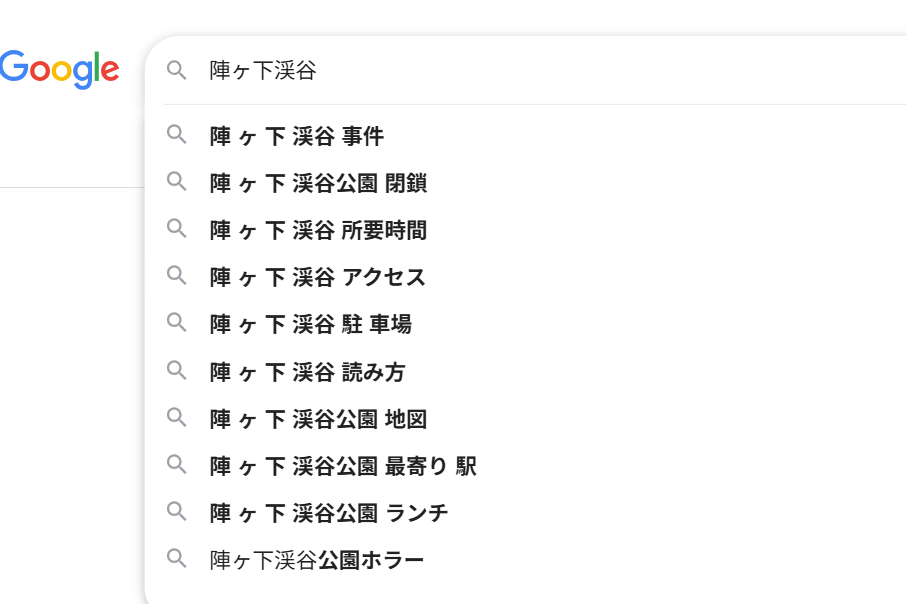The height and width of the screenshot is (604, 906).
Task: Select suggestion 陣ヶ下渓谷 事件
Action: (525, 136)
